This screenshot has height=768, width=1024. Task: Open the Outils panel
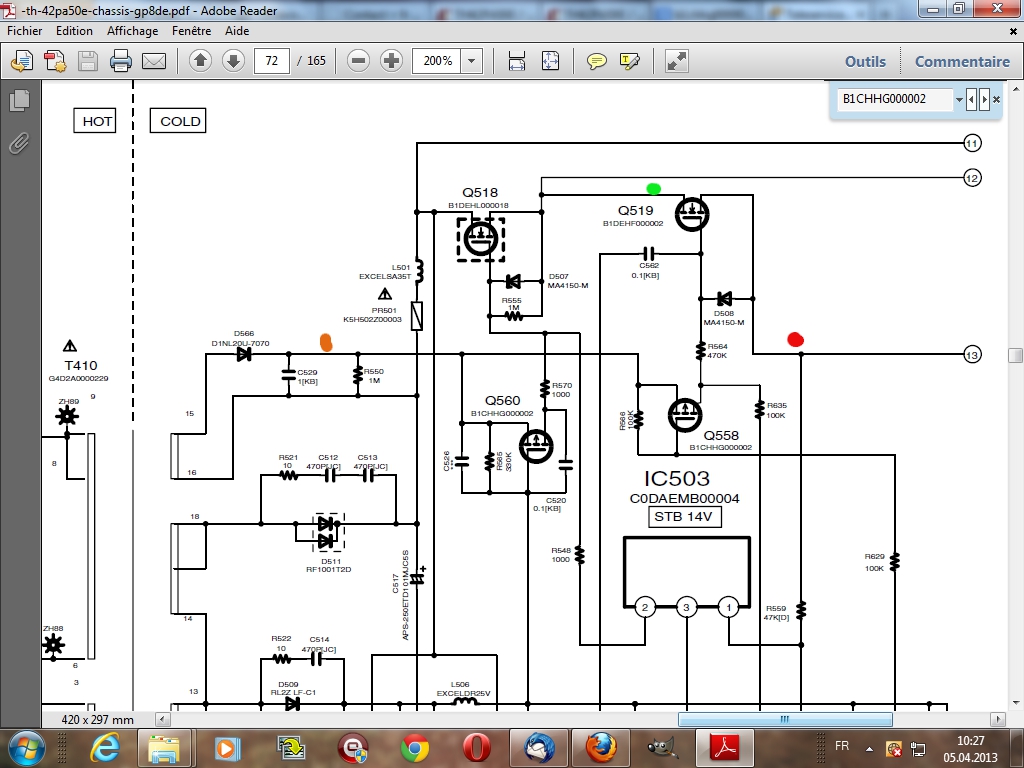coord(865,61)
